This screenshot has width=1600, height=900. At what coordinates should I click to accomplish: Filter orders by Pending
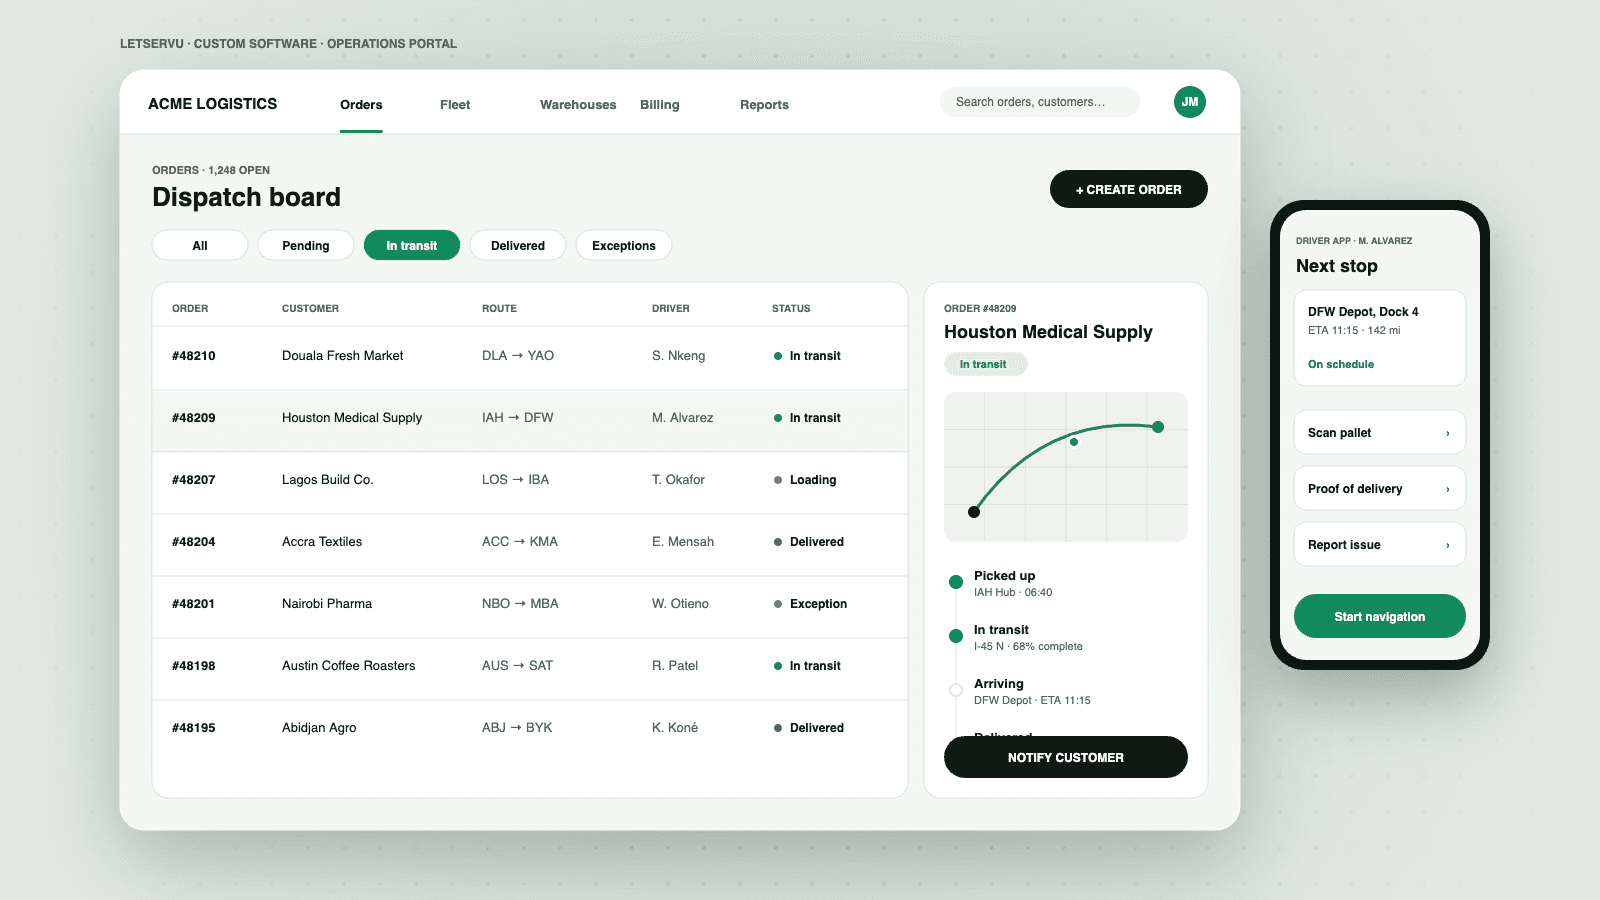pyautogui.click(x=306, y=245)
